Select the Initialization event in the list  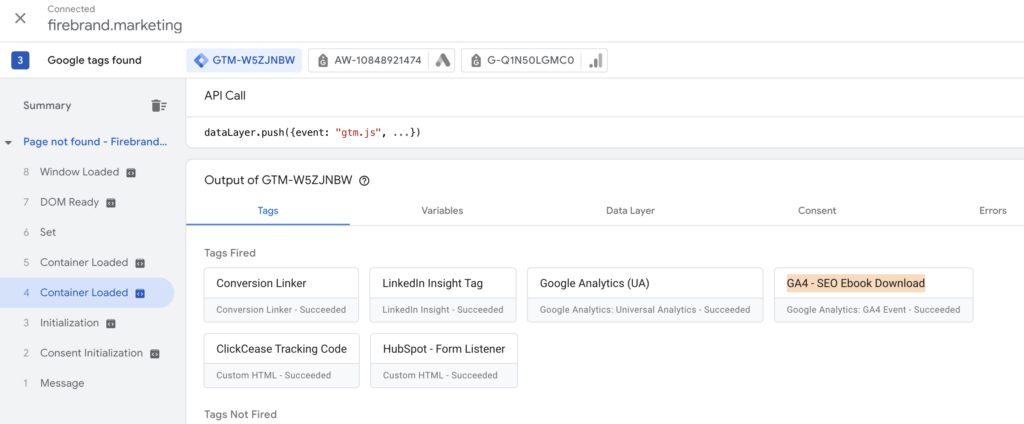point(69,323)
